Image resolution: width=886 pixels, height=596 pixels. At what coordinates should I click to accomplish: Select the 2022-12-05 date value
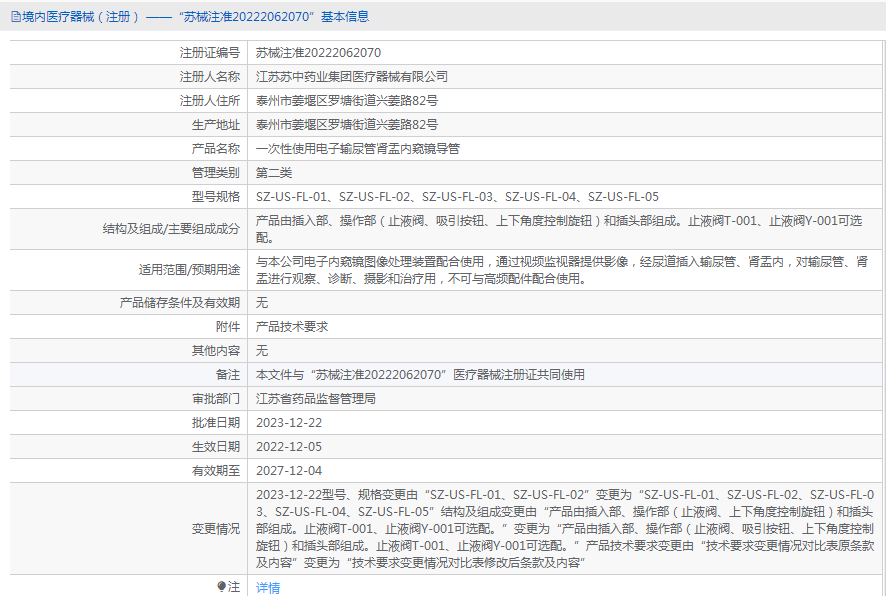(x=289, y=446)
